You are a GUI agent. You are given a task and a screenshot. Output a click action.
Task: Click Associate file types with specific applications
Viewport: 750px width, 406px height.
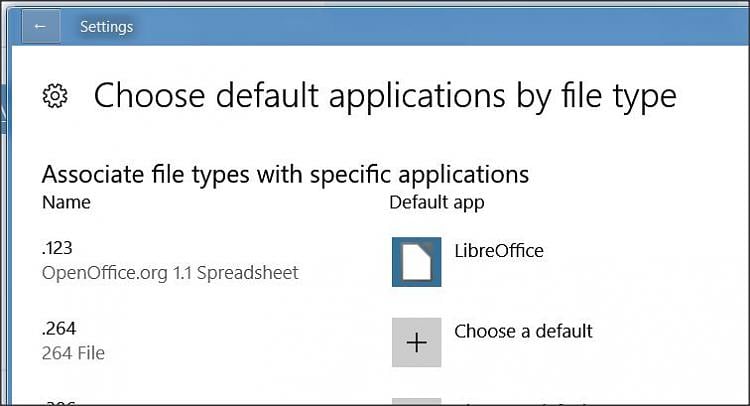pyautogui.click(x=285, y=175)
